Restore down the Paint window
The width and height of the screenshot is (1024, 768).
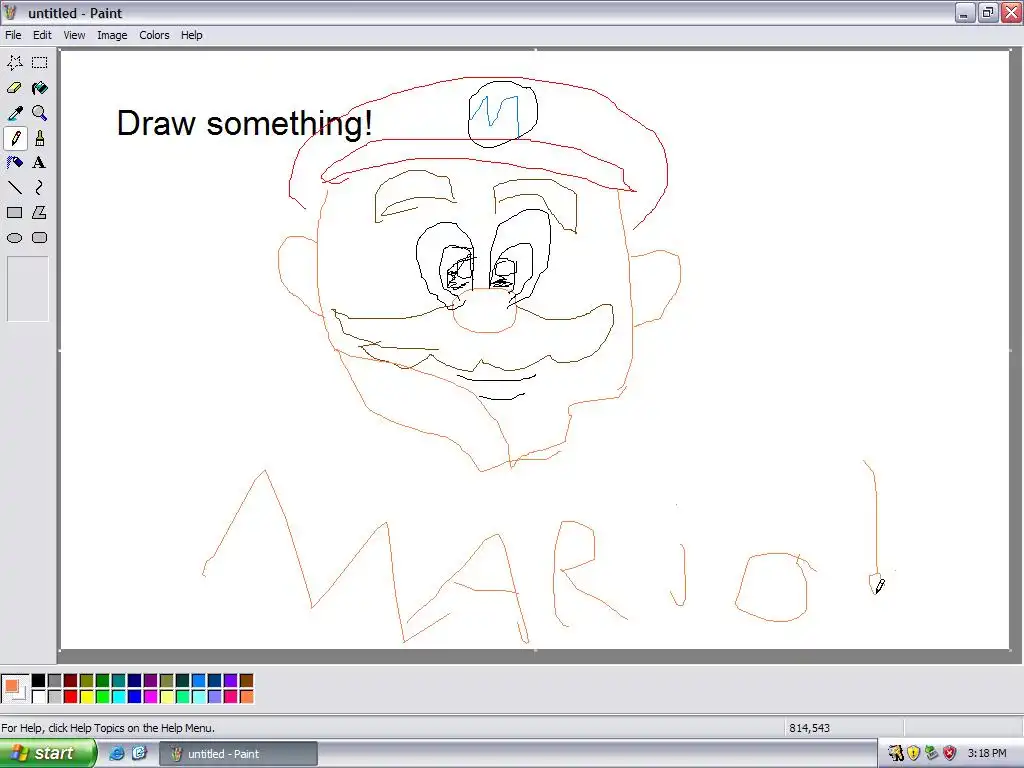click(988, 12)
